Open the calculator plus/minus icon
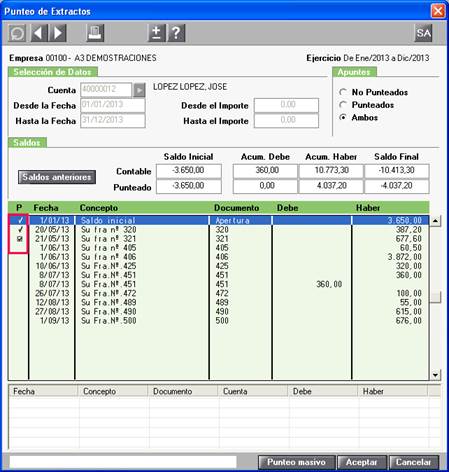The width and height of the screenshot is (449, 472). click(x=156, y=33)
